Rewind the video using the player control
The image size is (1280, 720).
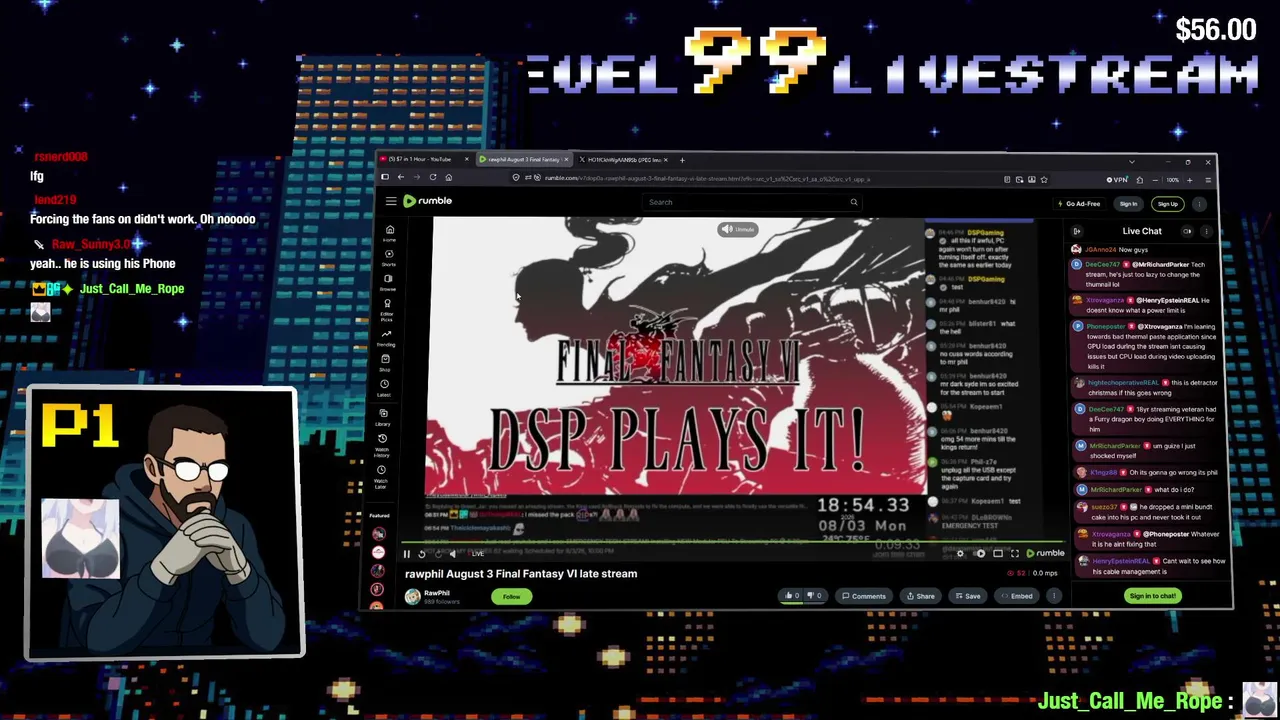point(422,554)
